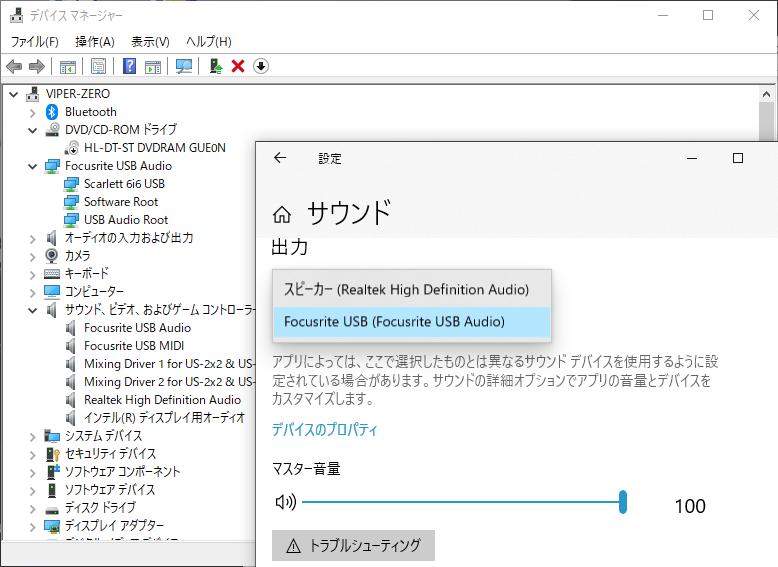Click the セキュリティ デバイス key icon
Screen dimensions: 778x567
[52, 454]
